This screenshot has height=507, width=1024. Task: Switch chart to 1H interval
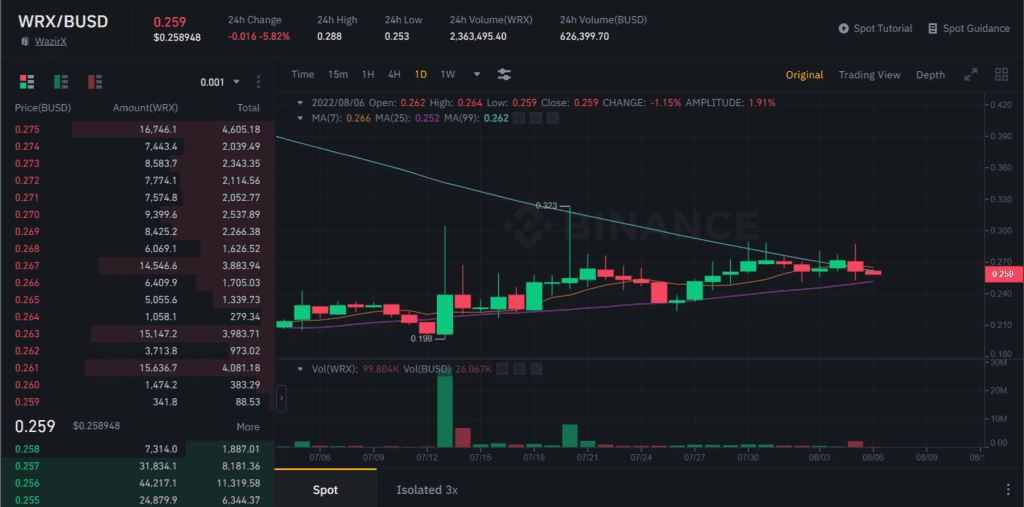[x=368, y=74]
